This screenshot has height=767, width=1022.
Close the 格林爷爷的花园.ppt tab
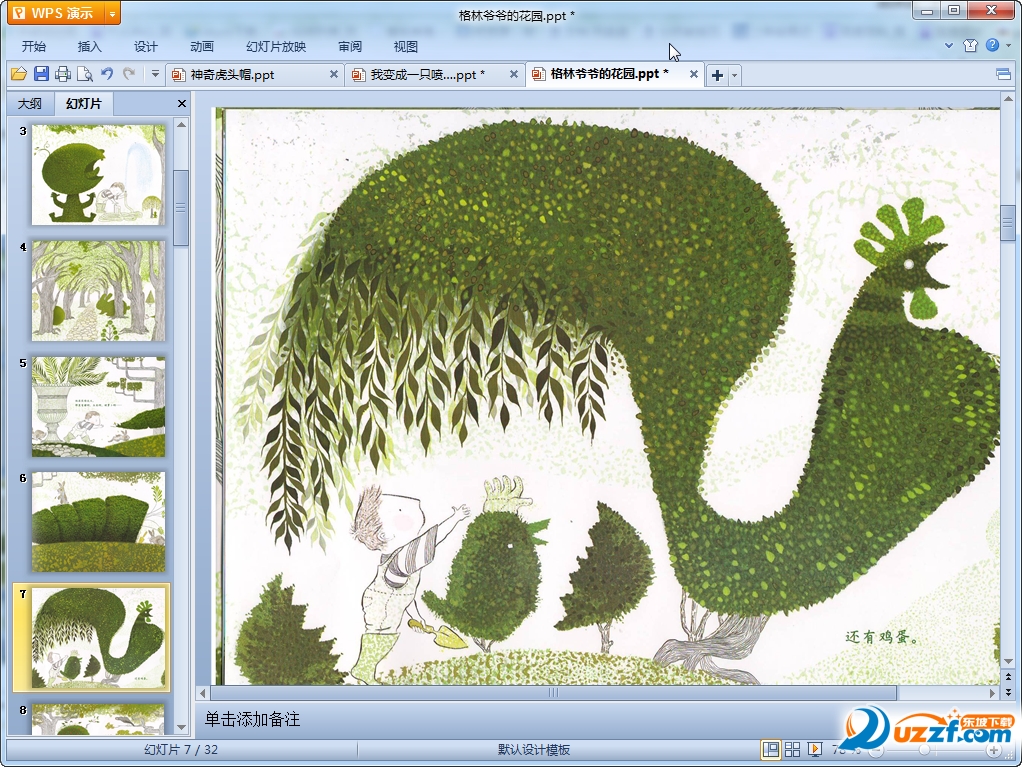(x=694, y=74)
